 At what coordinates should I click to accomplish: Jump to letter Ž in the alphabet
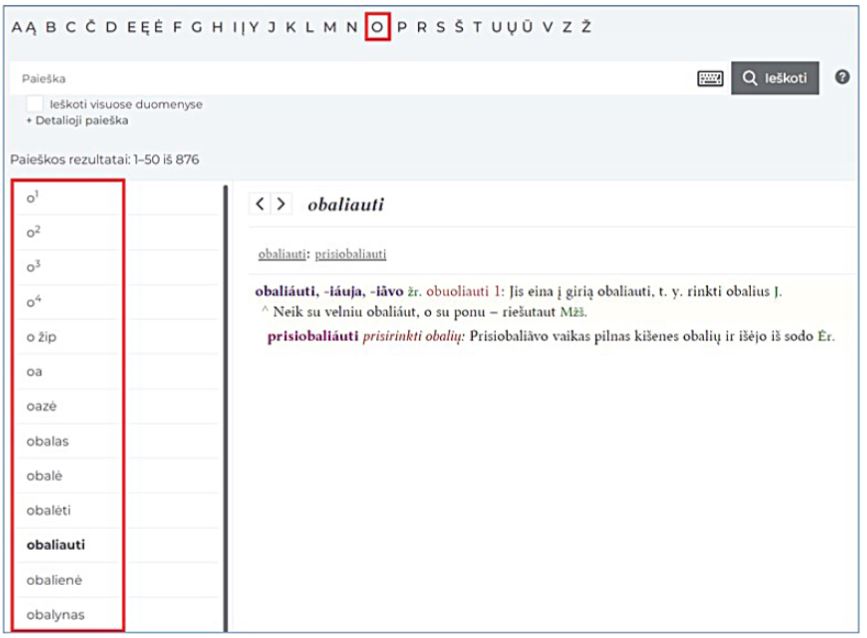coord(586,27)
